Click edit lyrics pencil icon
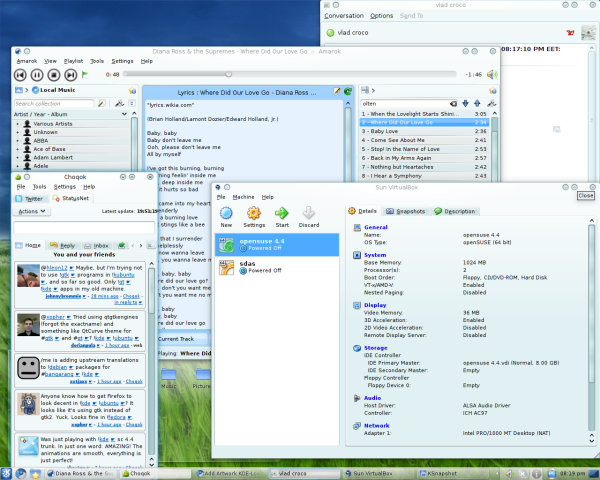Screen dimensions: 600x480 tap(337, 91)
